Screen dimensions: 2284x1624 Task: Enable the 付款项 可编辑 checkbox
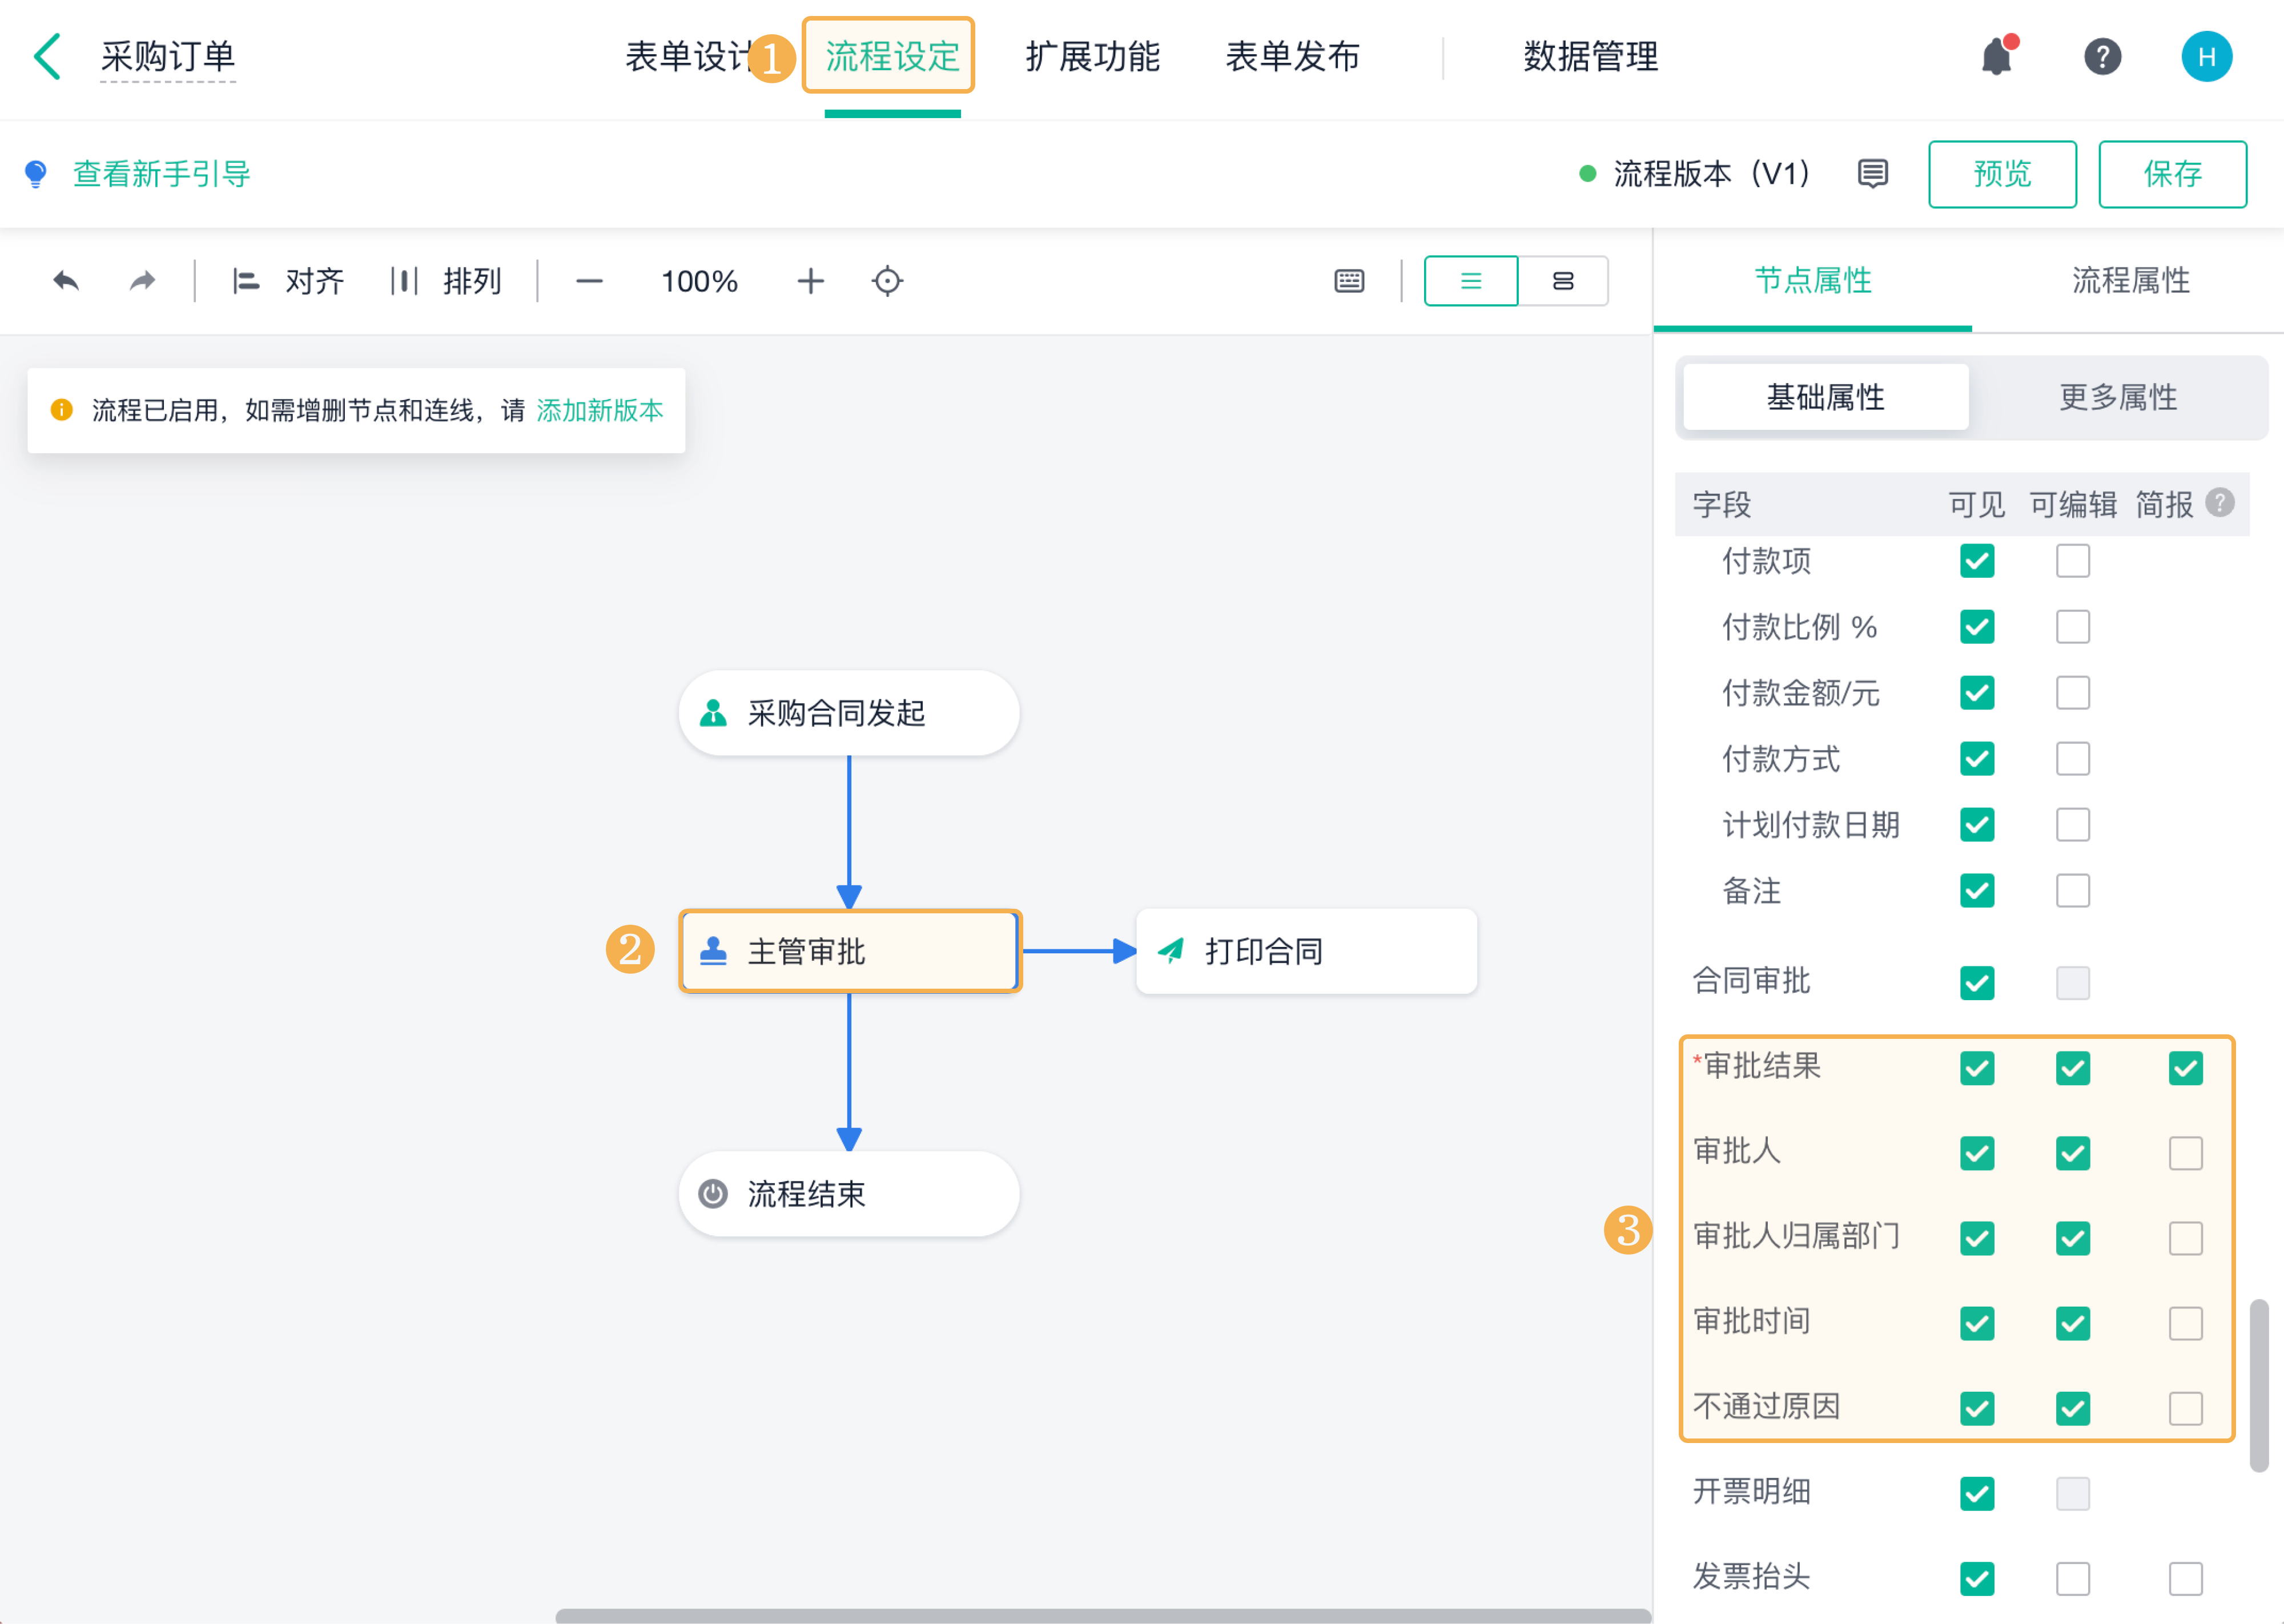tap(2072, 561)
